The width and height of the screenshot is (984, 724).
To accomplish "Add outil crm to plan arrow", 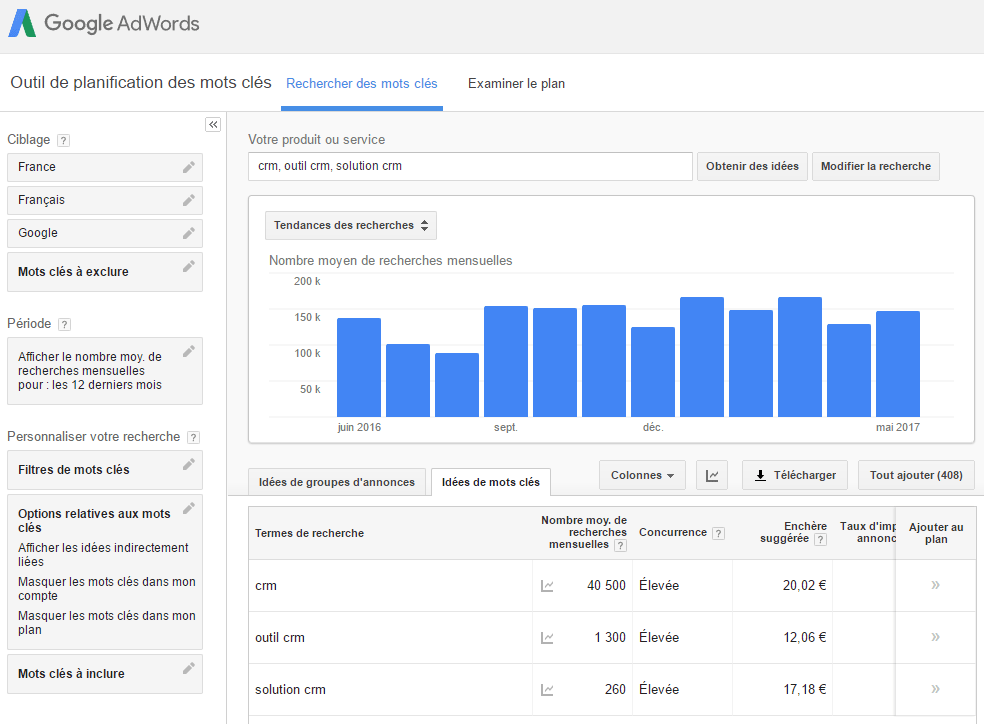I will [935, 637].
